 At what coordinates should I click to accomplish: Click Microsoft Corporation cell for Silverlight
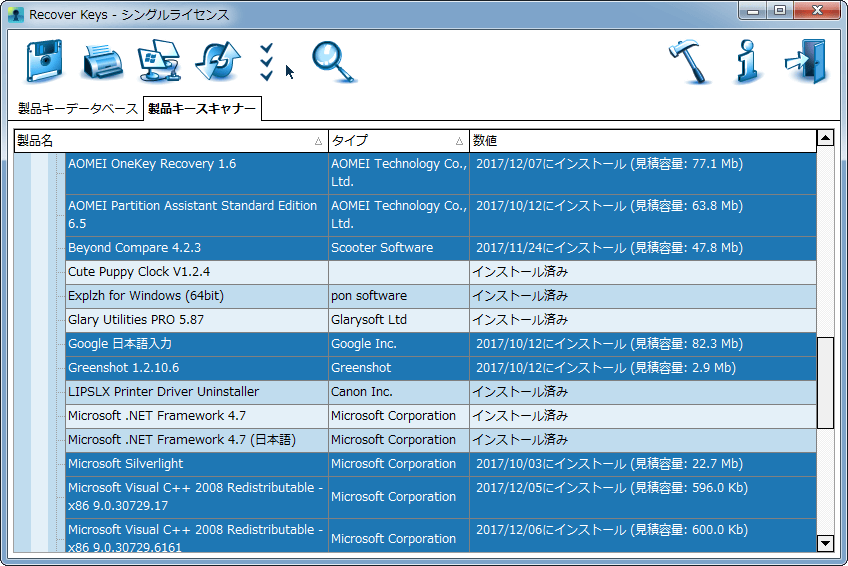(x=399, y=464)
